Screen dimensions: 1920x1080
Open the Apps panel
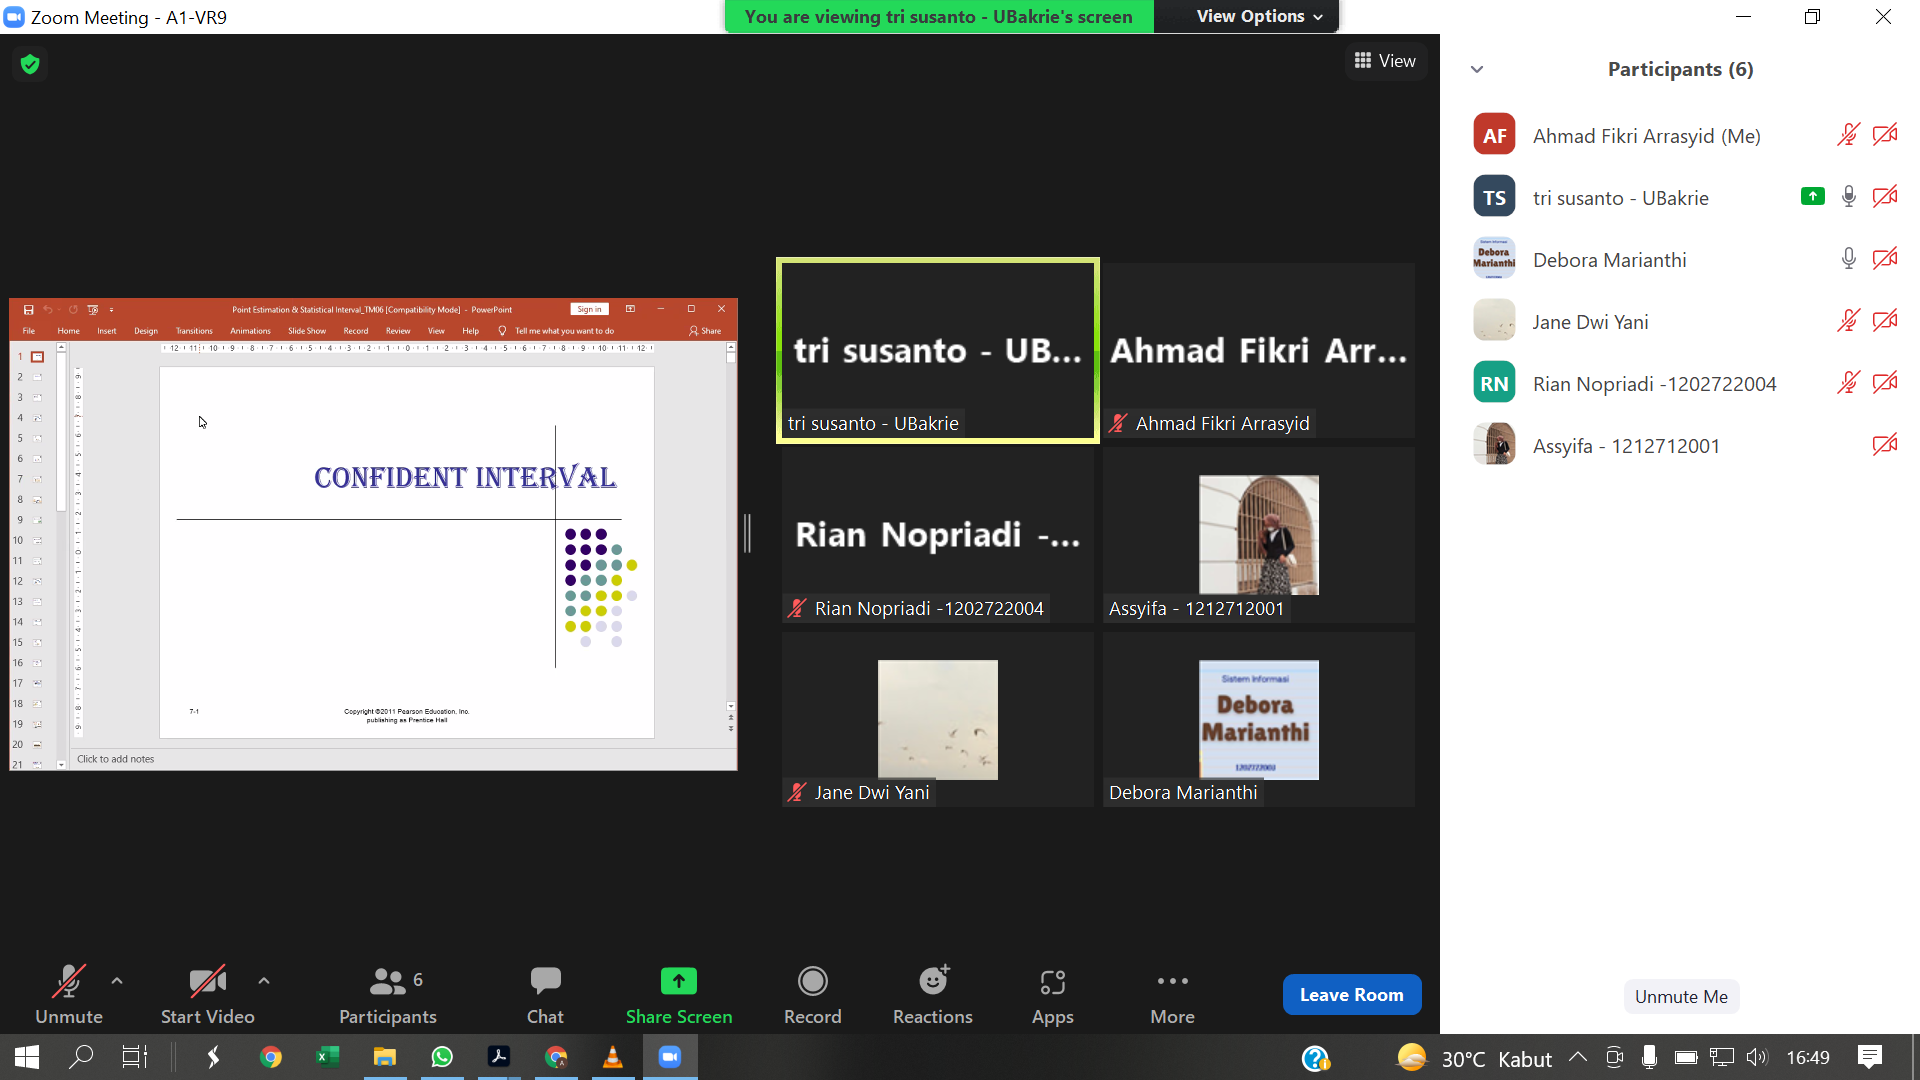(x=1053, y=995)
